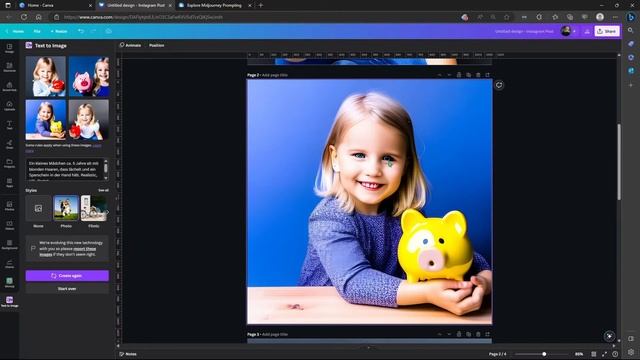Viewport: 640px width, 360px height.
Task: Select the Text to Image sidebar app
Action: (x=9, y=302)
